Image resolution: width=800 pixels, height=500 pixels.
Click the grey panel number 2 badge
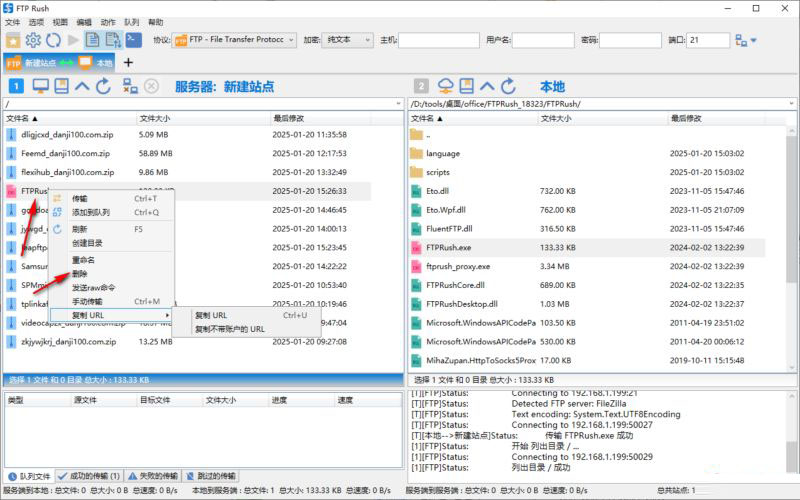coord(421,86)
